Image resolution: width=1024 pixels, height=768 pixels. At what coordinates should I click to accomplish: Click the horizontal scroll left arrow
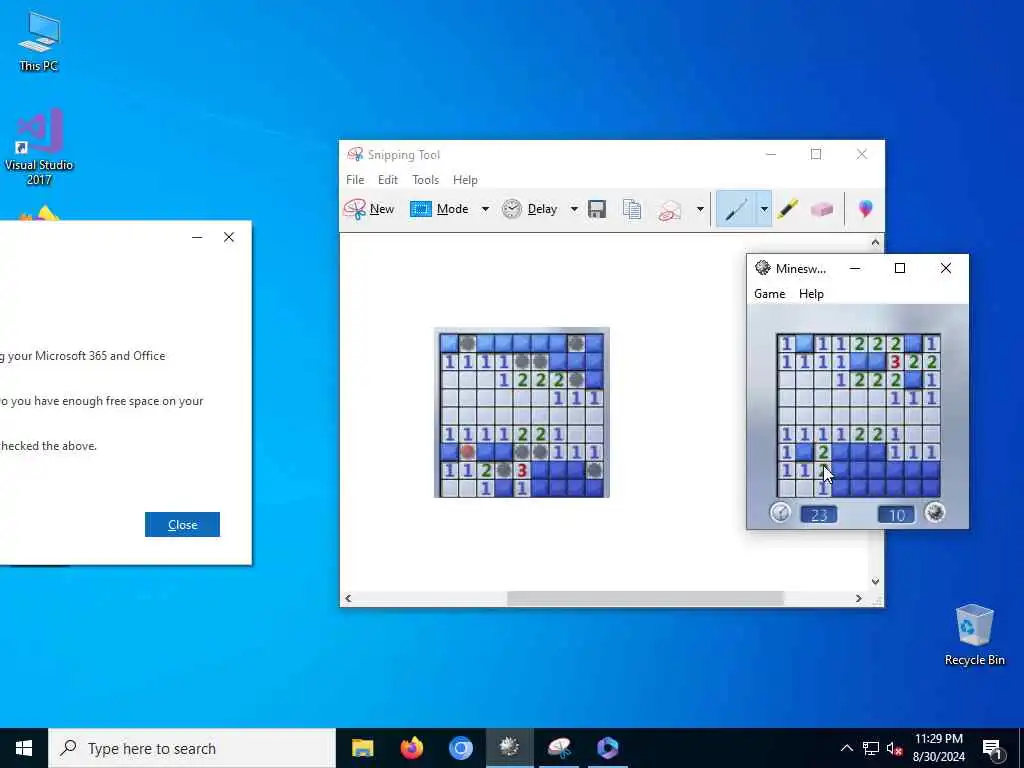pyautogui.click(x=348, y=598)
